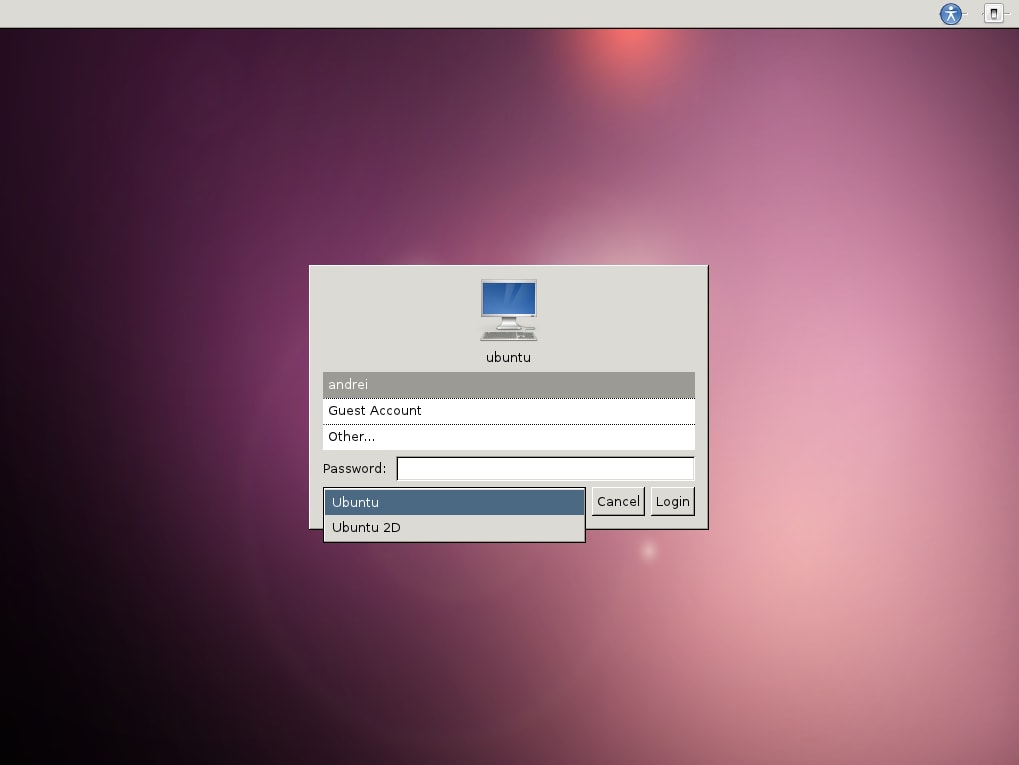Choose the Guest Account entry

(x=509, y=411)
